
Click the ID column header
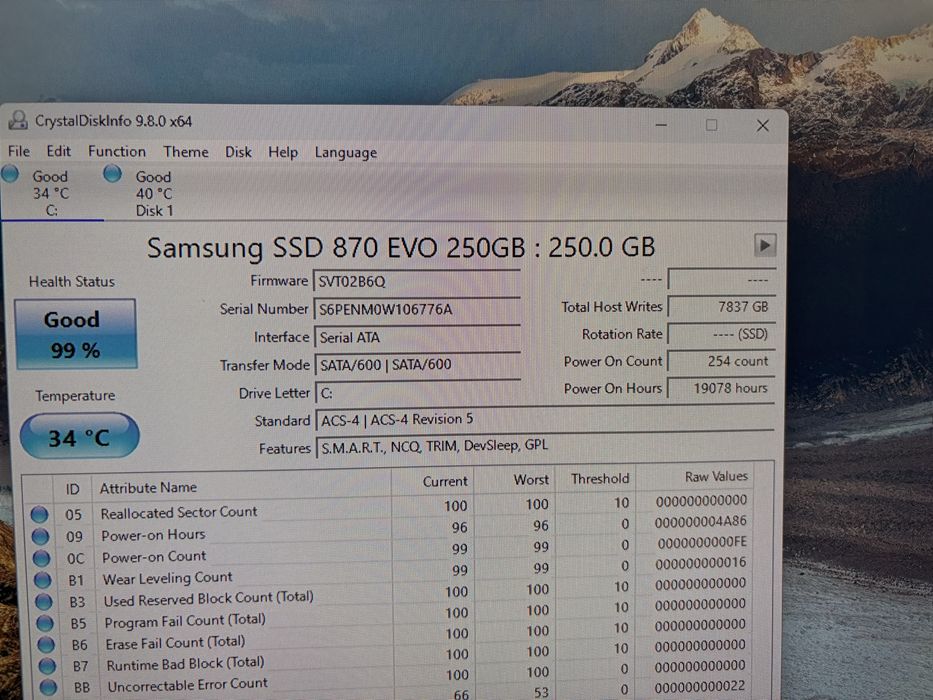(72, 489)
